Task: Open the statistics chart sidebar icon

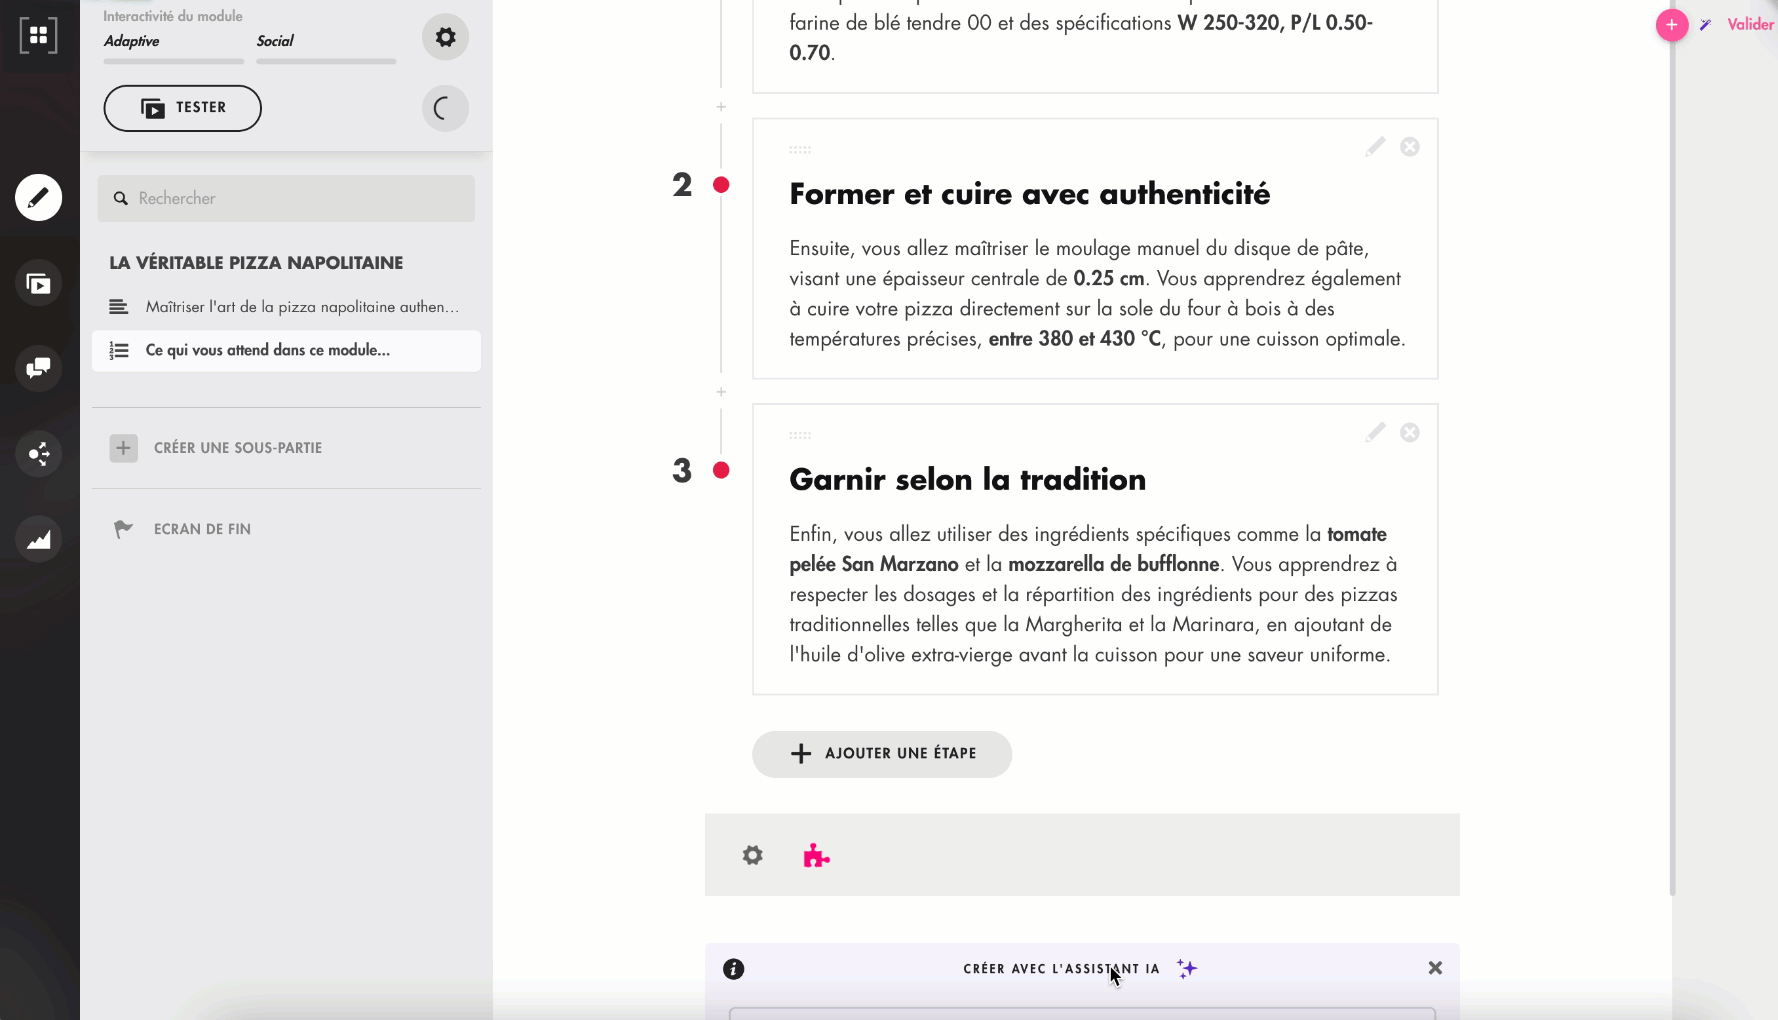Action: [x=38, y=540]
